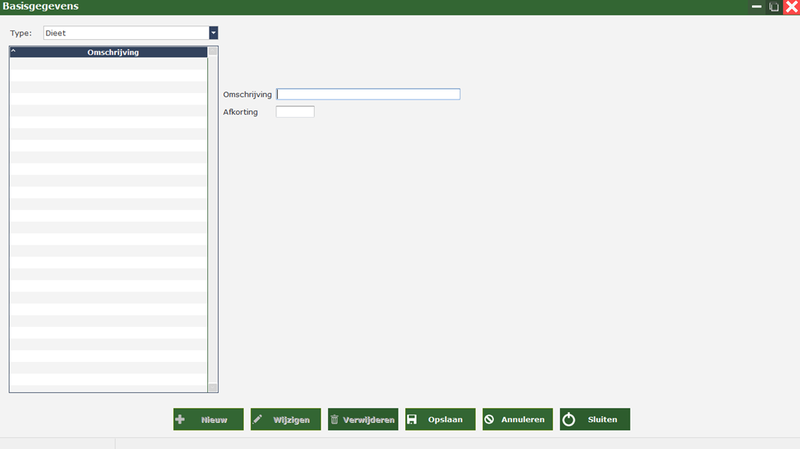This screenshot has width=800, height=449.
Task: Click the Basisgegevens title bar text
Action: click(41, 7)
